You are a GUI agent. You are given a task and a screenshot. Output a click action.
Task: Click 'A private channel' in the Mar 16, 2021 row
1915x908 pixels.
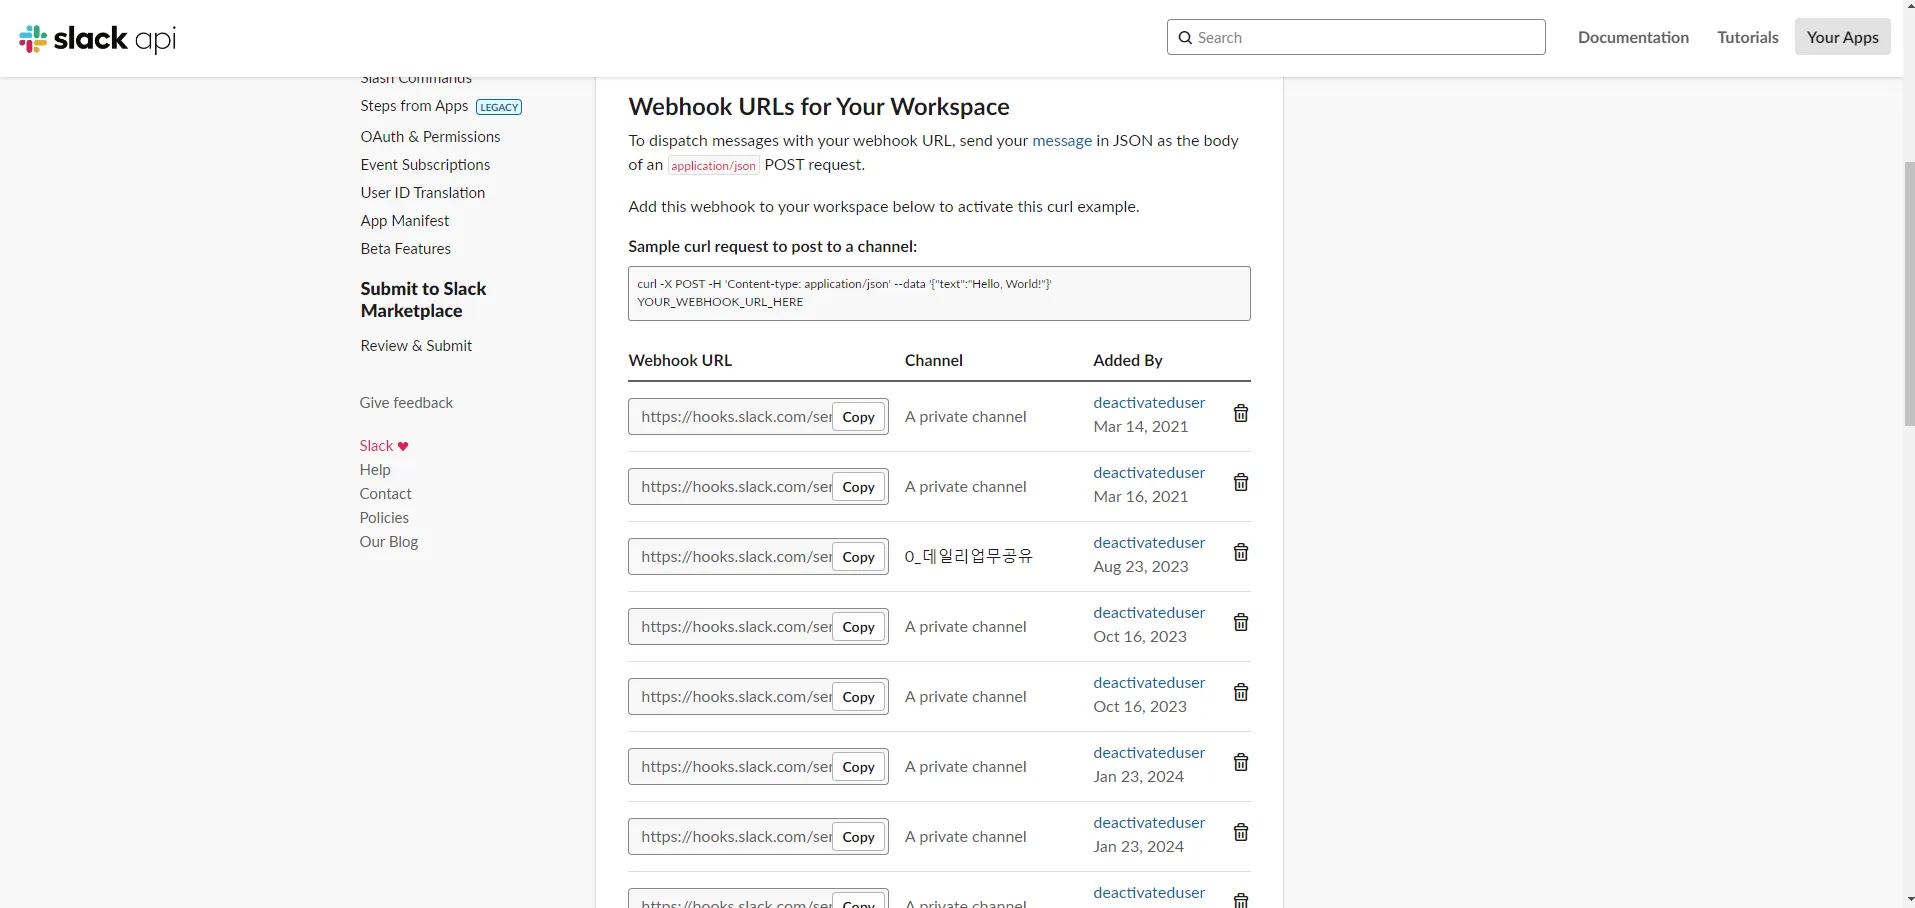966,487
